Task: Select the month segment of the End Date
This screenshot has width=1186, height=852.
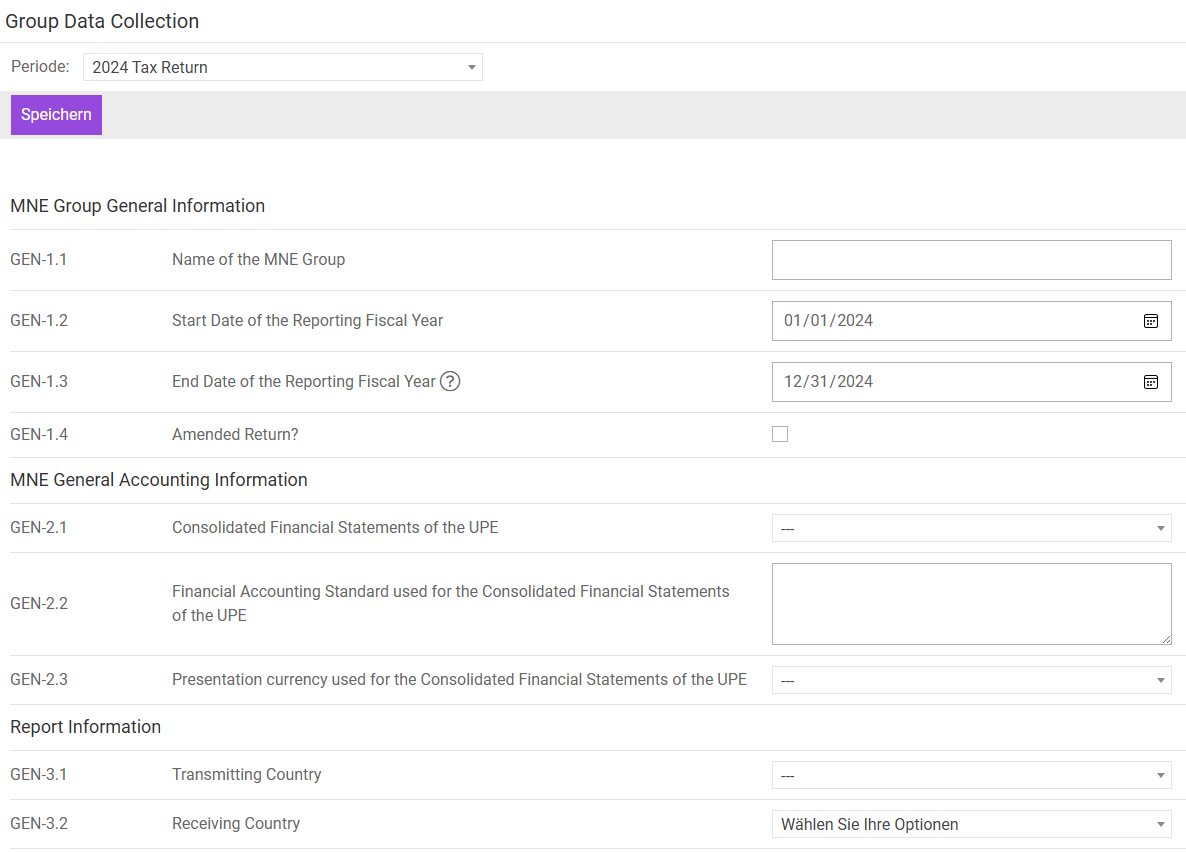Action: [792, 382]
